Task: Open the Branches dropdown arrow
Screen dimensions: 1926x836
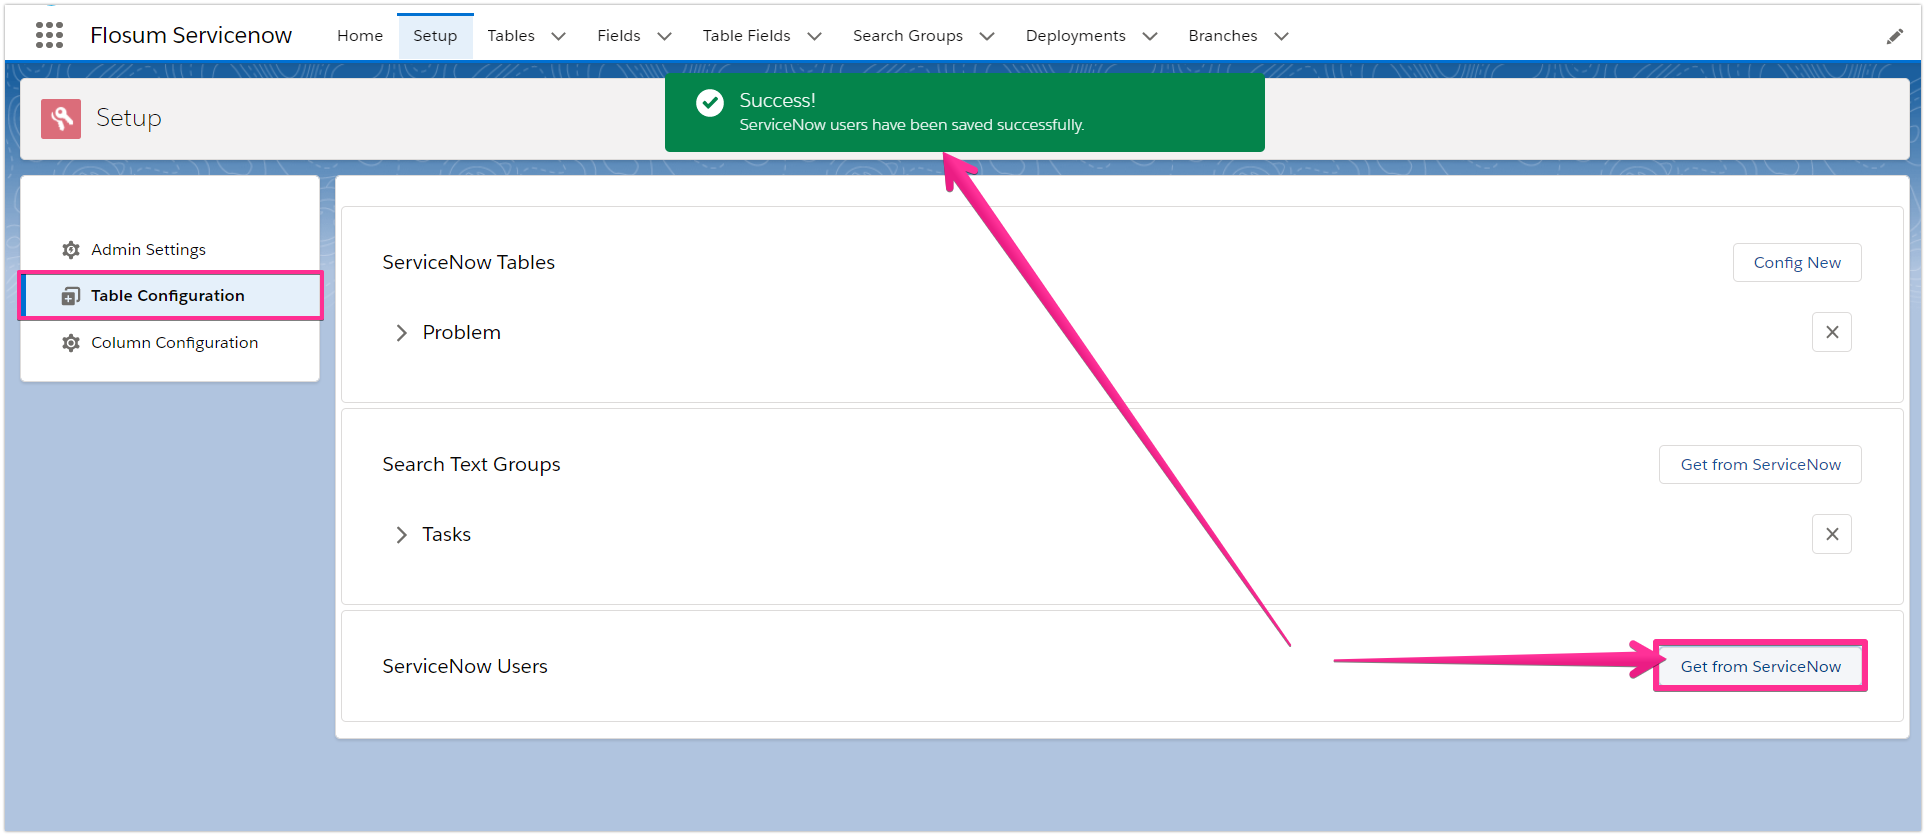Action: click(x=1282, y=36)
